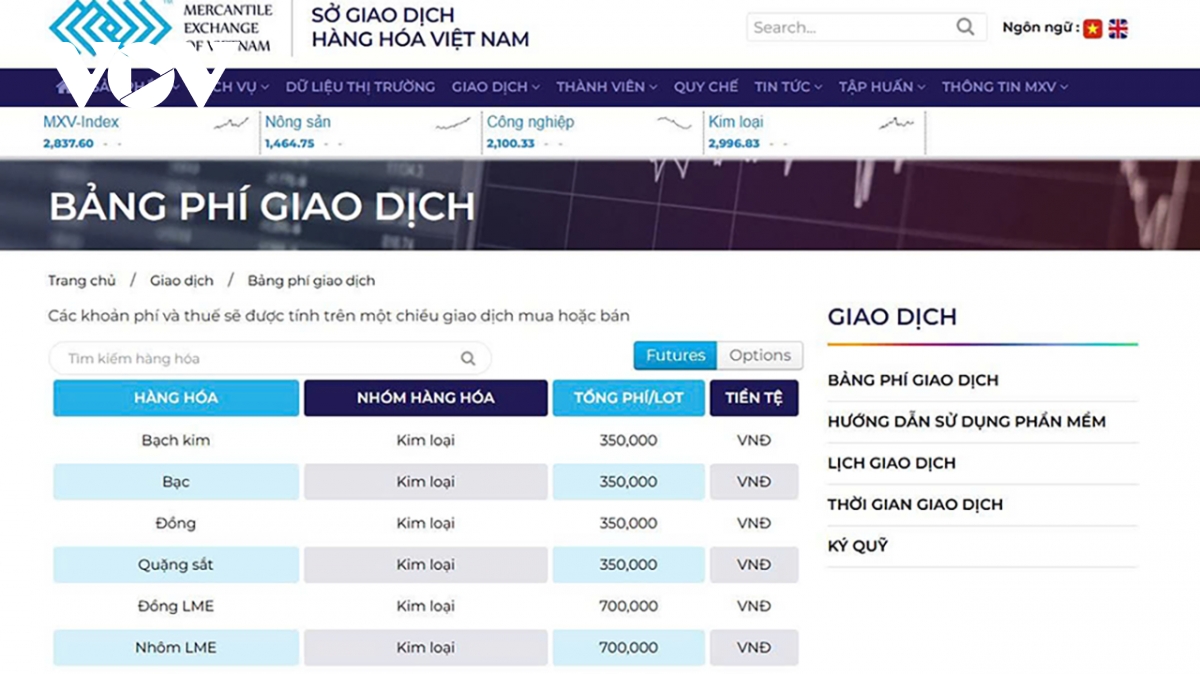This screenshot has width=1200, height=674.
Task: Switch to the Options toggle
Action: pyautogui.click(x=760, y=355)
